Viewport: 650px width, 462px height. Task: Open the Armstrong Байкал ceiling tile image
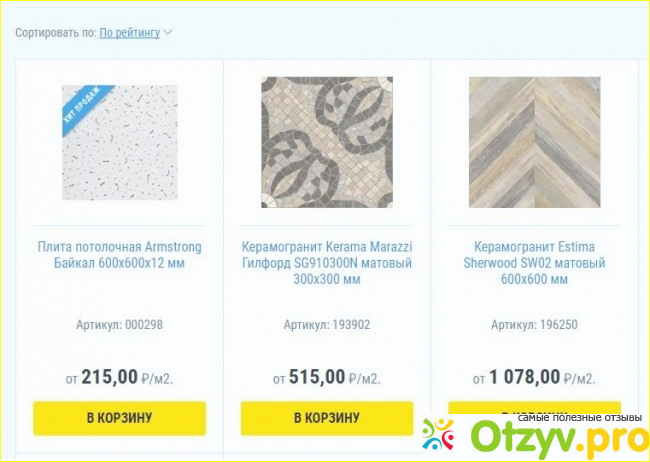(120, 143)
